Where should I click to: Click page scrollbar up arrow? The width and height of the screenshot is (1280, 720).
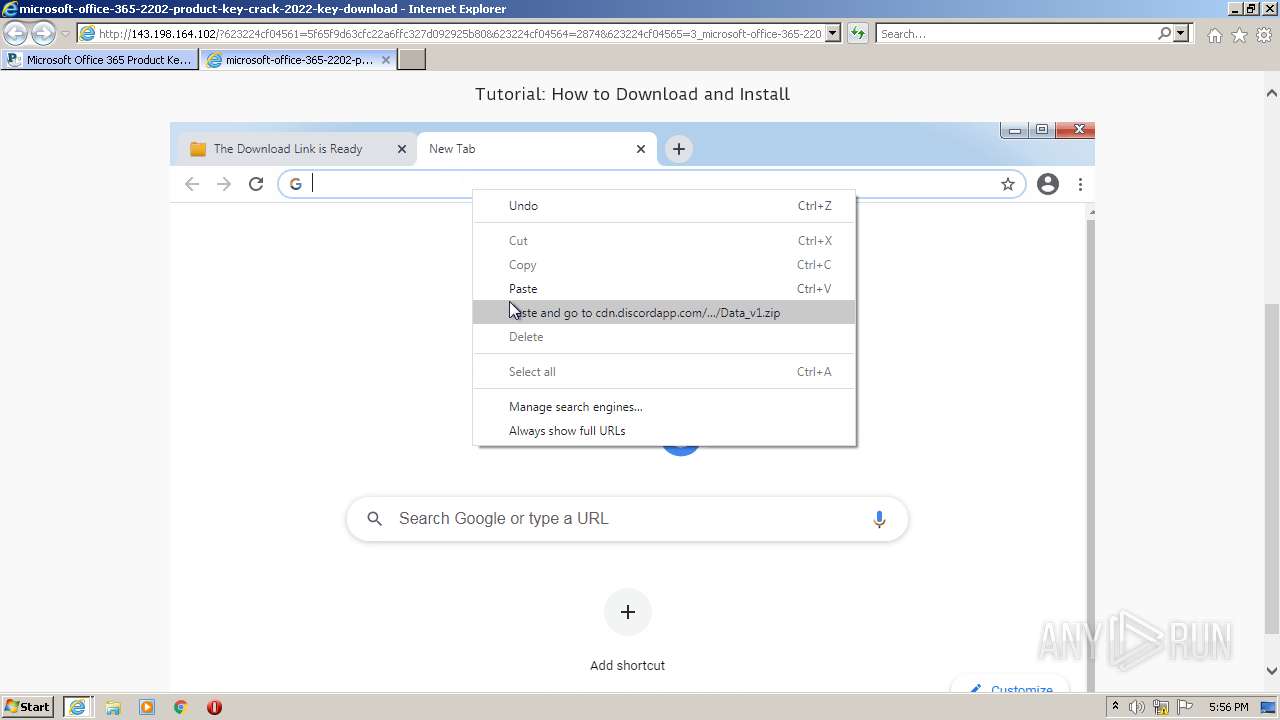point(1272,93)
